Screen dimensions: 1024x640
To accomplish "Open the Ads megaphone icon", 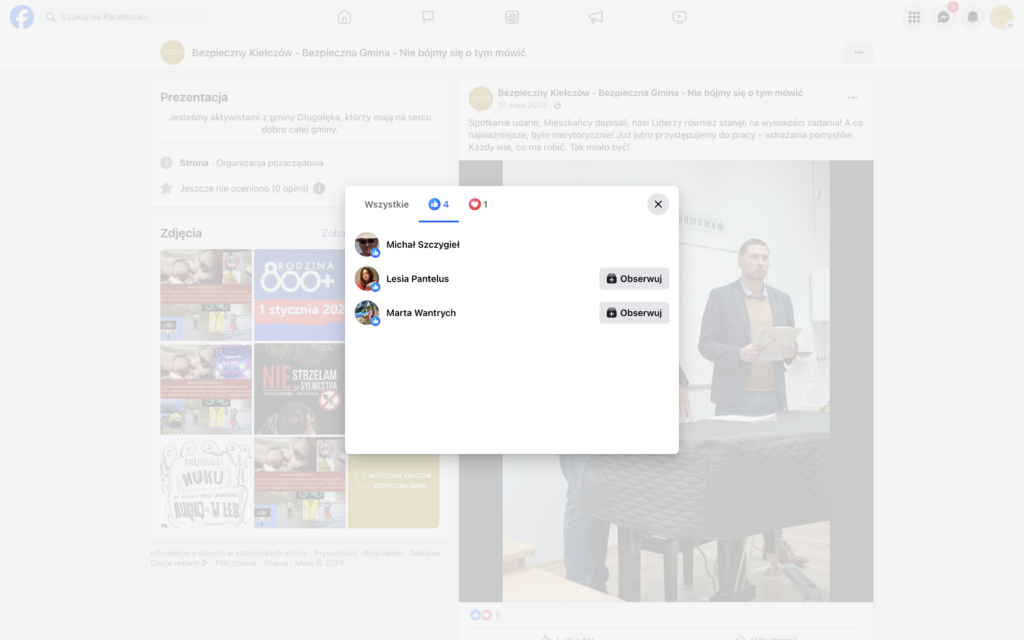I will coord(596,17).
